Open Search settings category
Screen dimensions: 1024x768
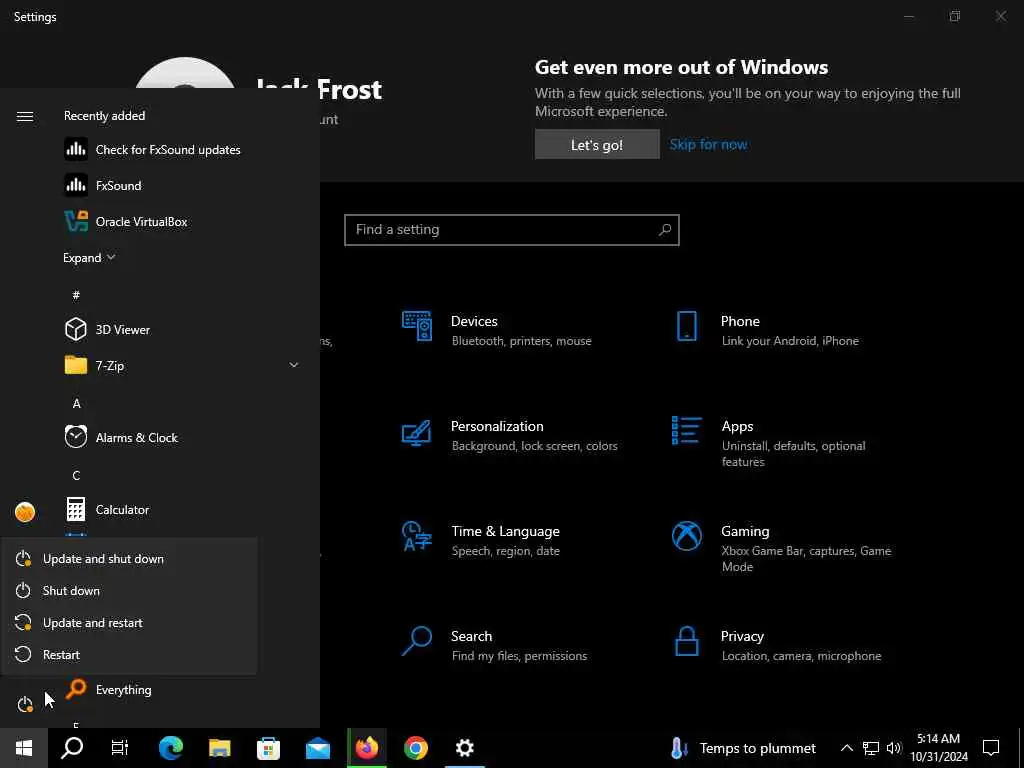click(x=494, y=645)
